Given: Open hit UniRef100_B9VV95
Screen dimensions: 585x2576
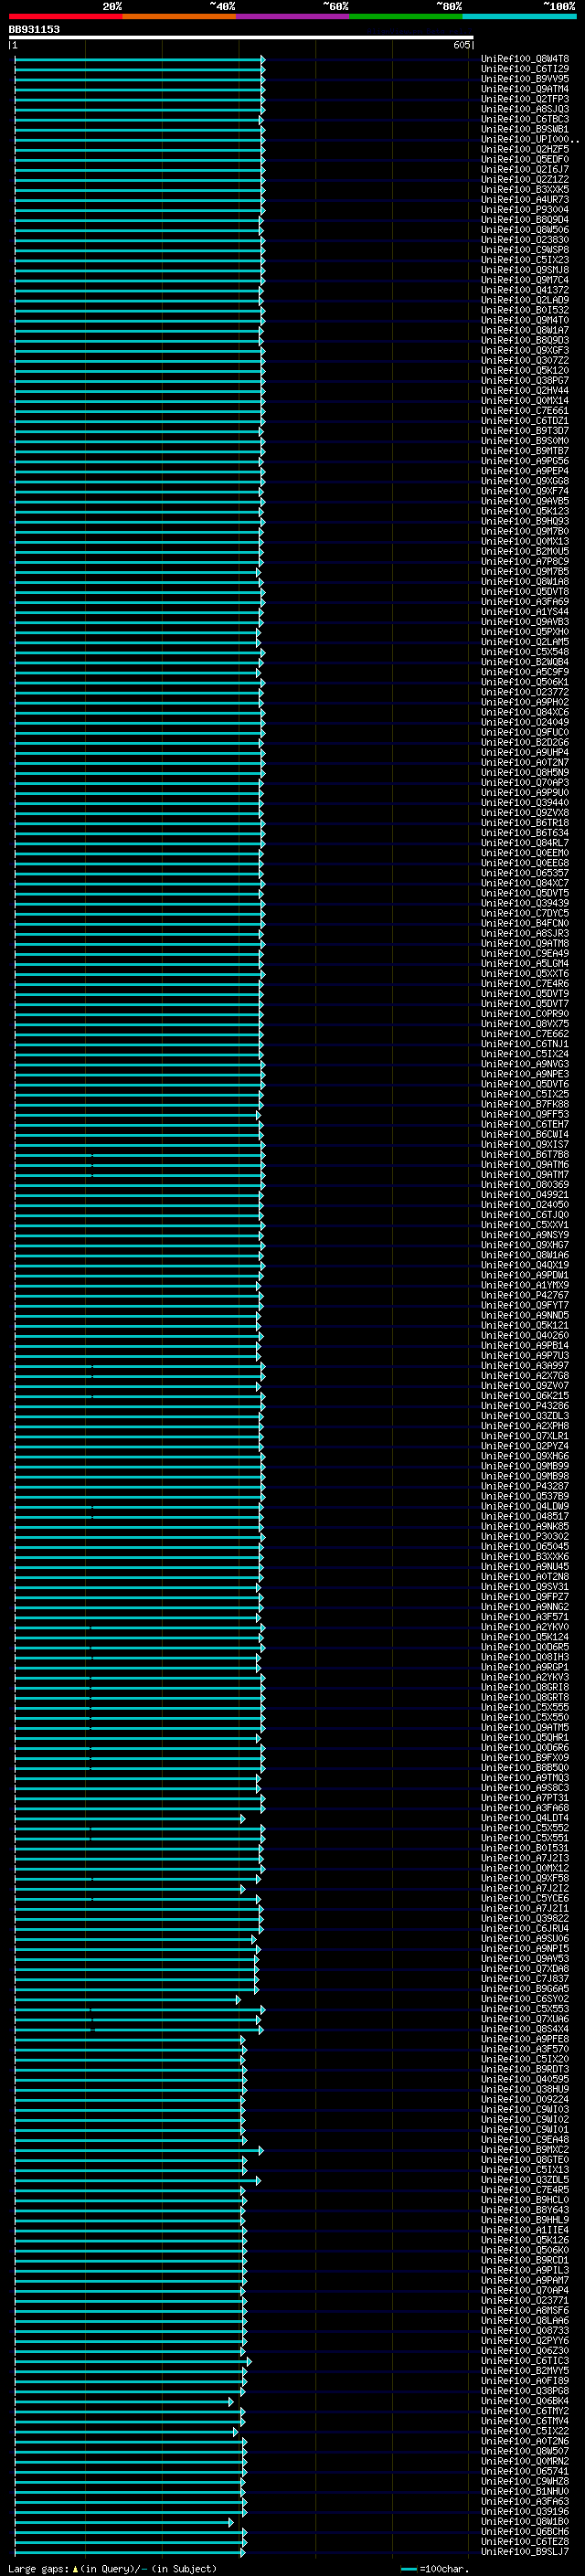Looking at the screenshot, I should [x=524, y=79].
